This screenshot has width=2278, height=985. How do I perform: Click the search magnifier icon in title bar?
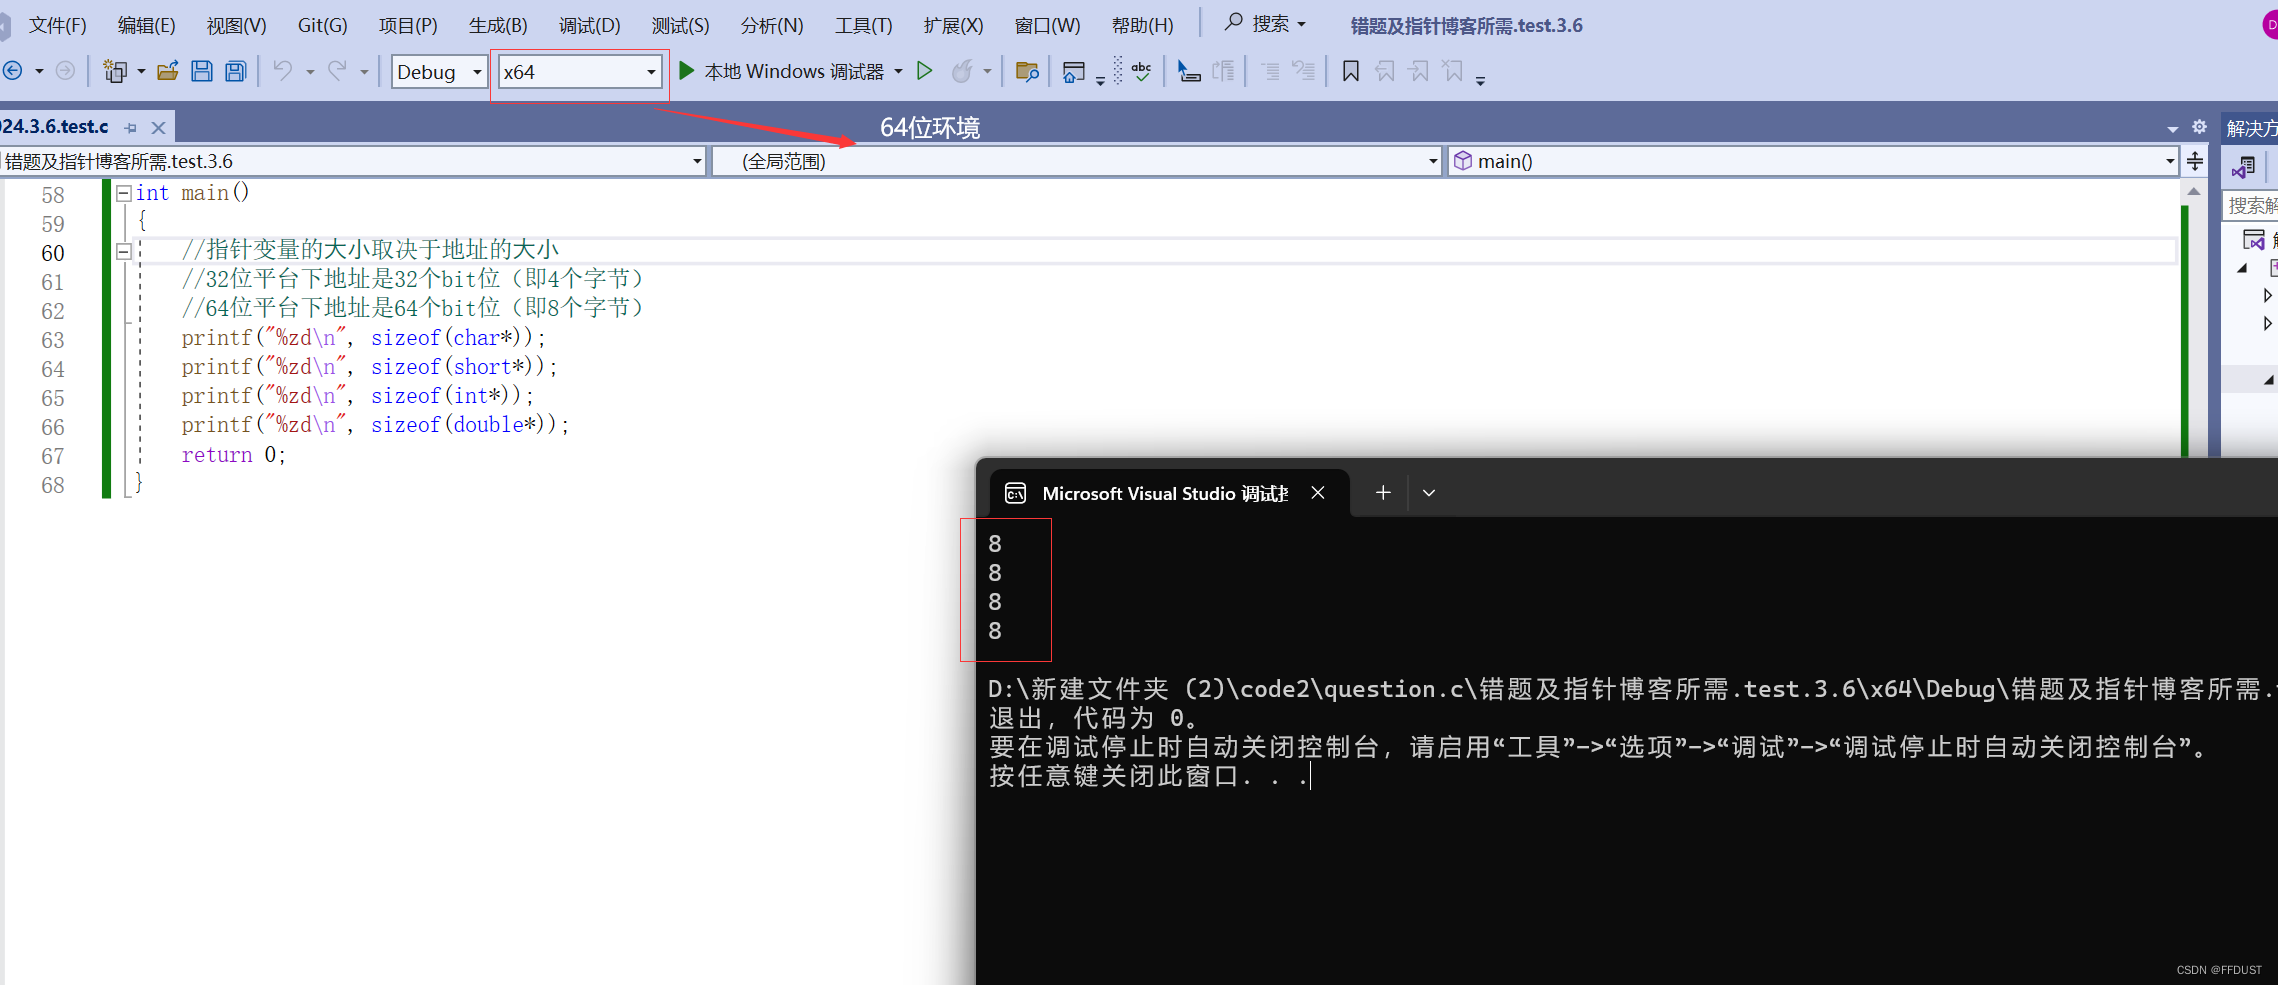[x=1234, y=22]
